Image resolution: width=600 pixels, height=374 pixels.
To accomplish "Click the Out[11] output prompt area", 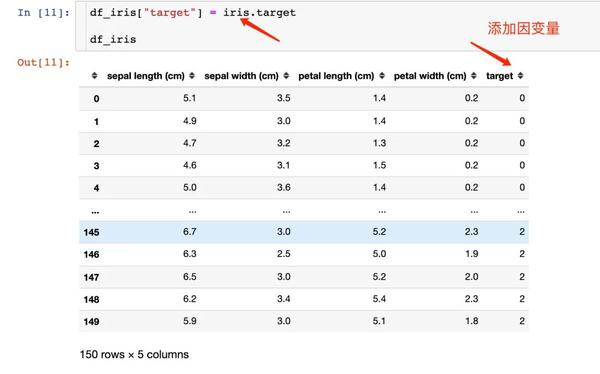I will [43, 62].
